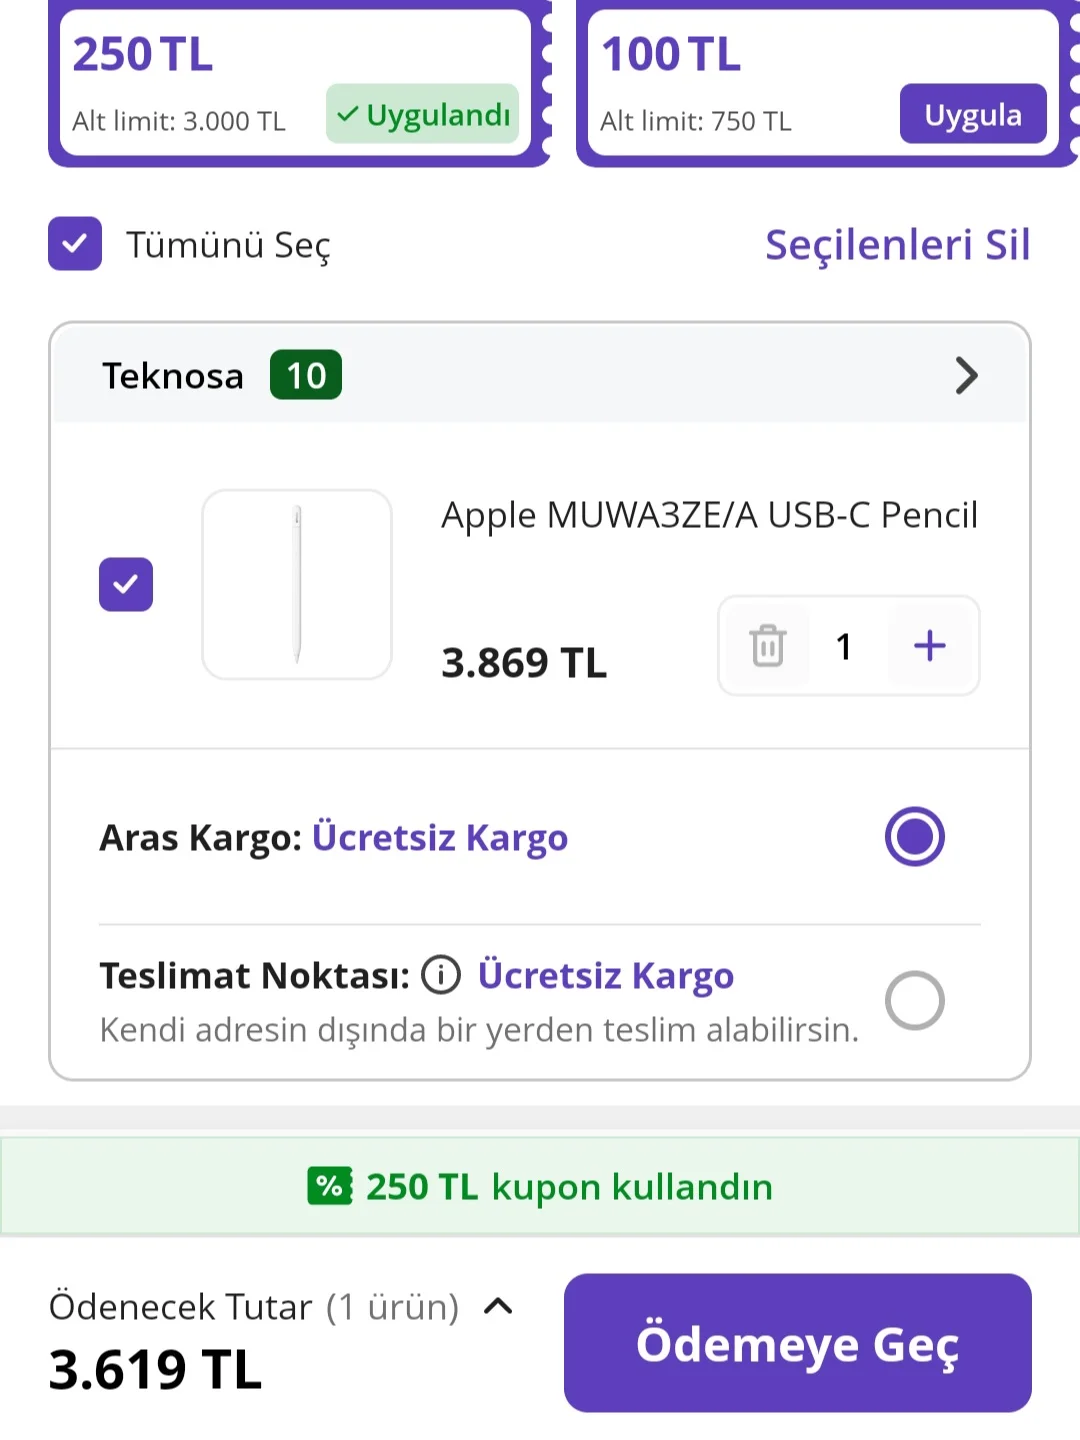The width and height of the screenshot is (1080, 1440).
Task: Increase quantity with the plus icon
Action: (x=930, y=645)
